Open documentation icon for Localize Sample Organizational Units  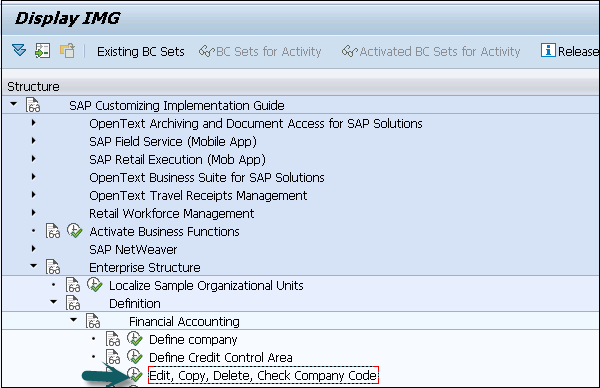pos(73,285)
